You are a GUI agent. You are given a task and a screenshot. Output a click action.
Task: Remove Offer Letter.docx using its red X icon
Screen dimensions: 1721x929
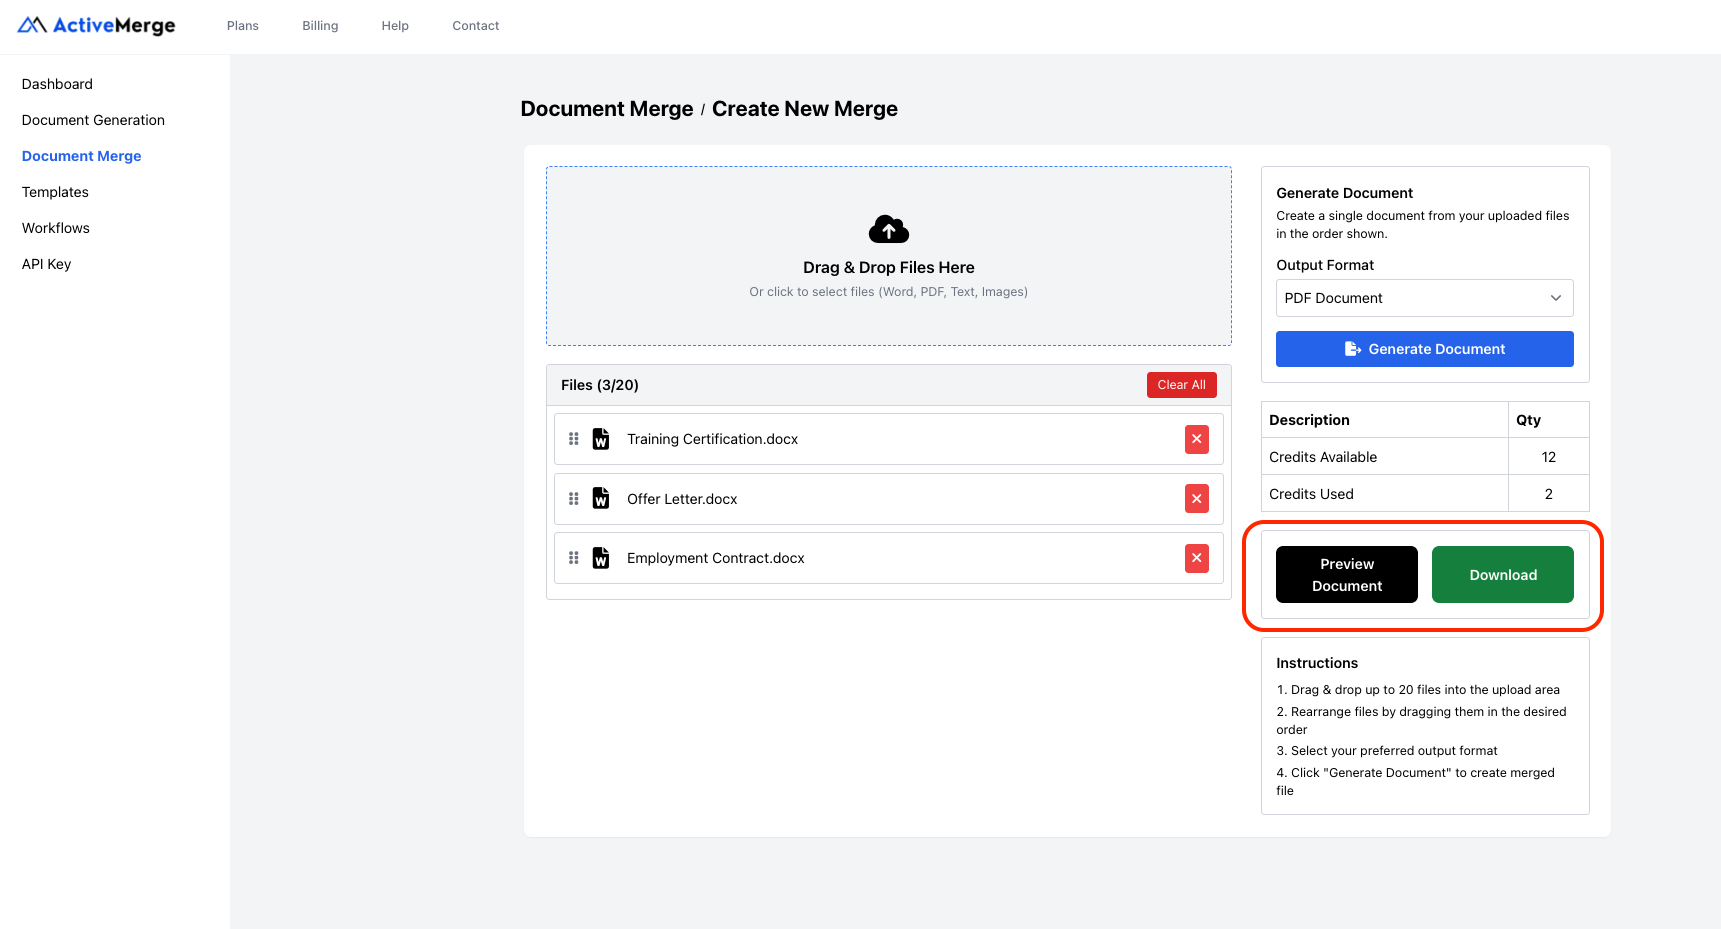coord(1196,498)
